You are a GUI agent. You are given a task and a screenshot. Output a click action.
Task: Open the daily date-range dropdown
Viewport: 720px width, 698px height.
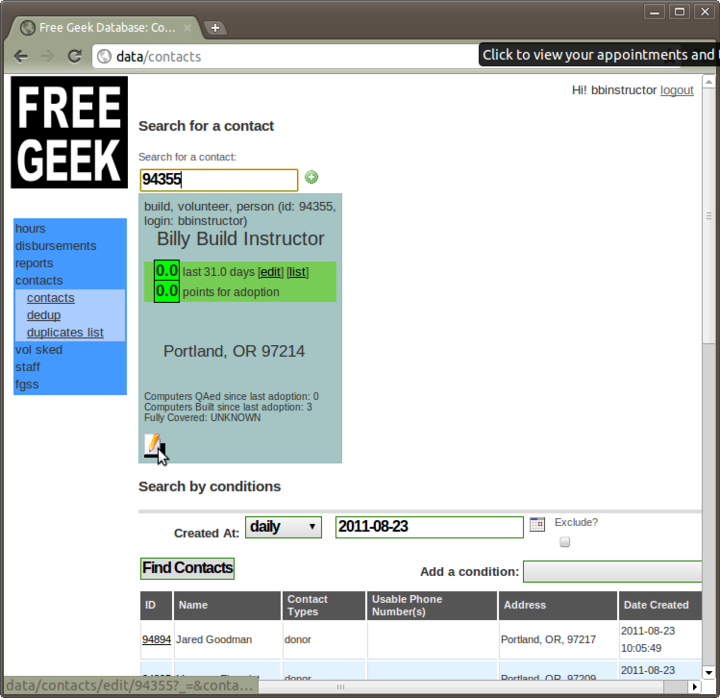click(283, 527)
